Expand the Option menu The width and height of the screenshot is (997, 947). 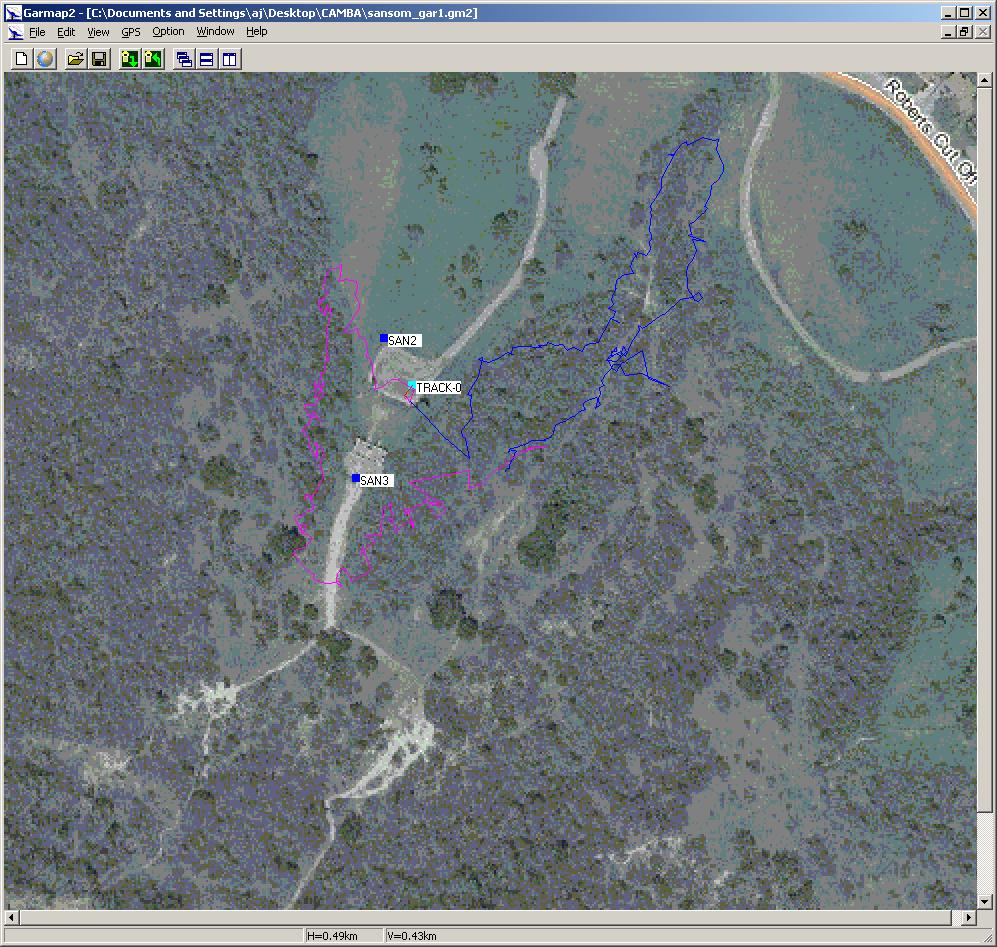click(168, 32)
